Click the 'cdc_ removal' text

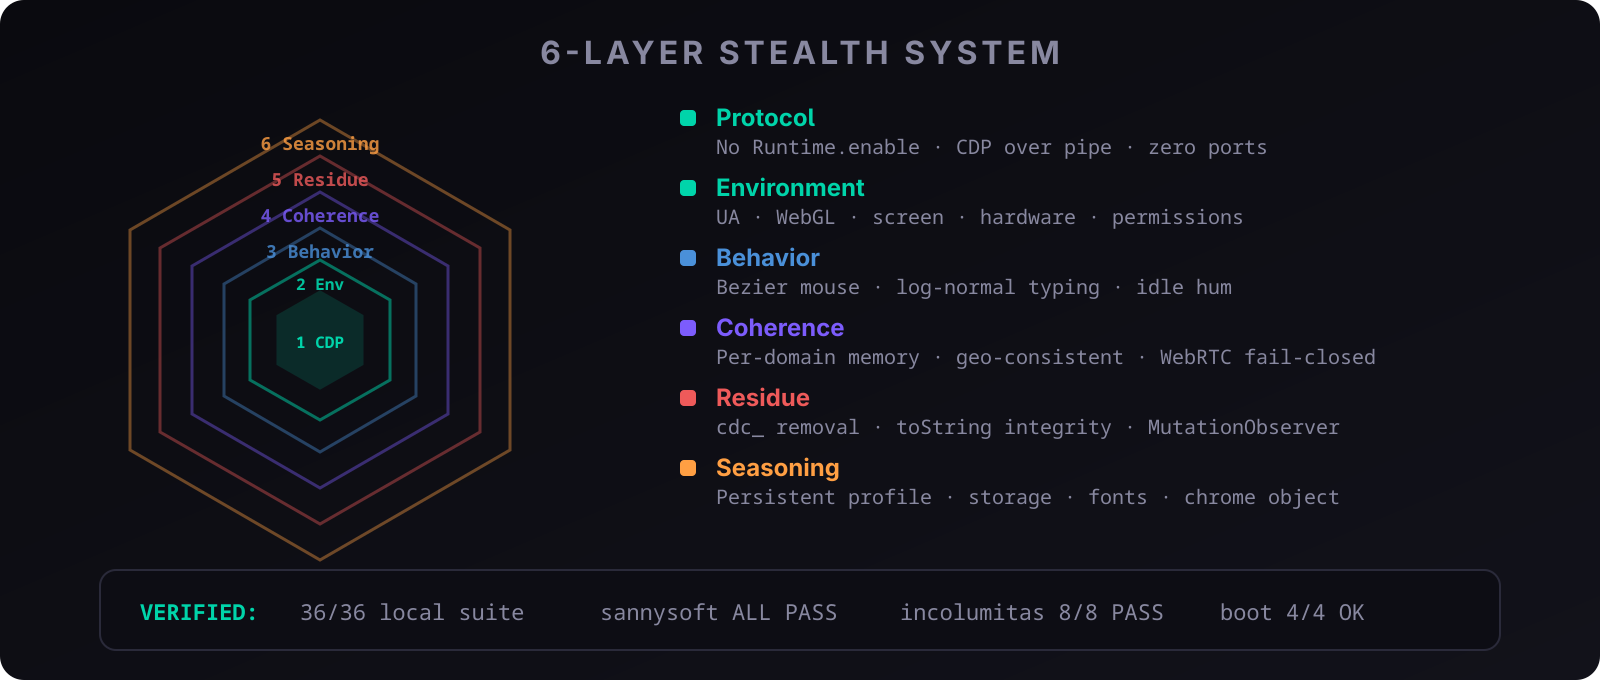tap(788, 428)
